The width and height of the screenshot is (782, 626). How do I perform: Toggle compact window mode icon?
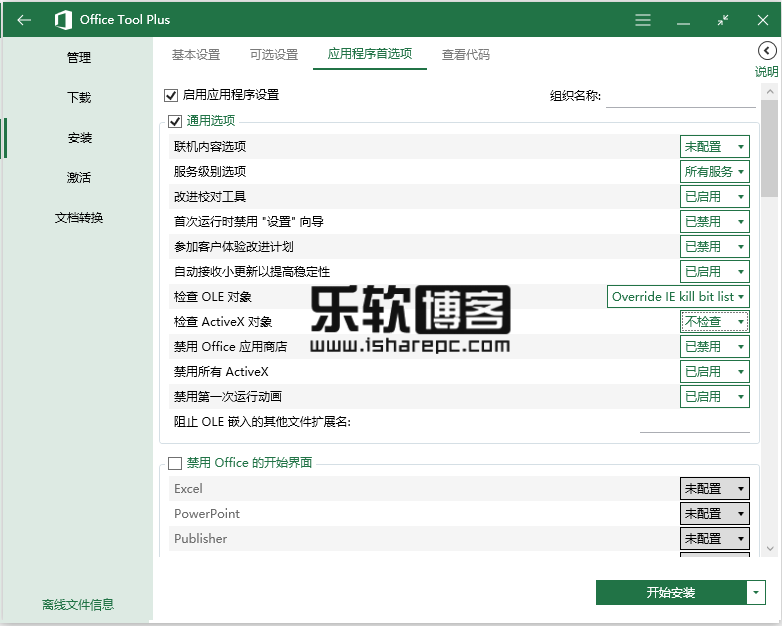tap(723, 20)
